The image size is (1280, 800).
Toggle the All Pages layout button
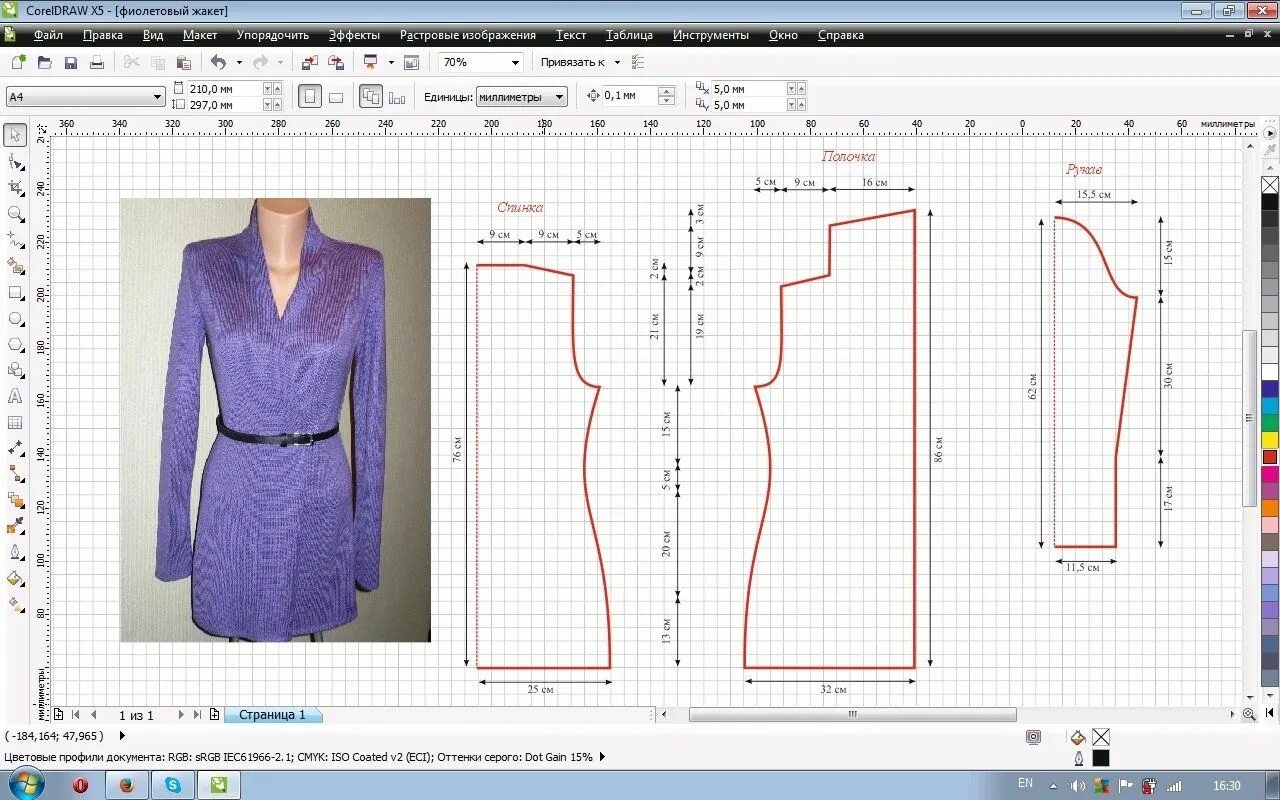pos(370,96)
